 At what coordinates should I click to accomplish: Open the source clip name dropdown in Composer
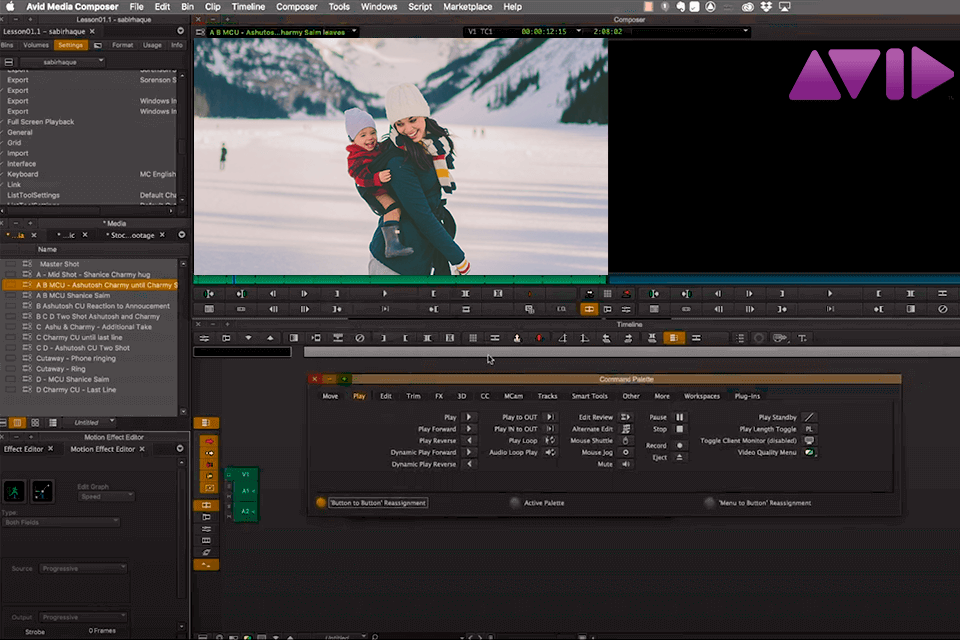(354, 31)
